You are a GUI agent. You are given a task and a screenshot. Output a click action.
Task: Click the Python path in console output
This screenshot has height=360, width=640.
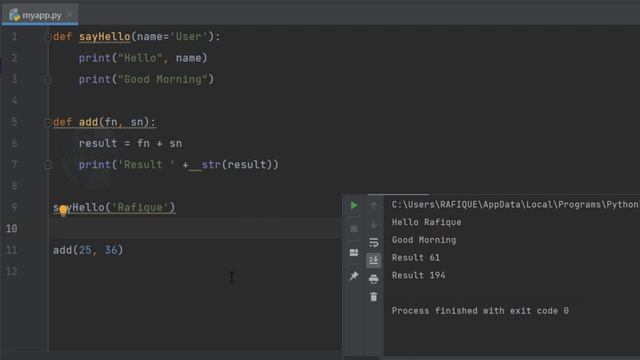point(515,204)
